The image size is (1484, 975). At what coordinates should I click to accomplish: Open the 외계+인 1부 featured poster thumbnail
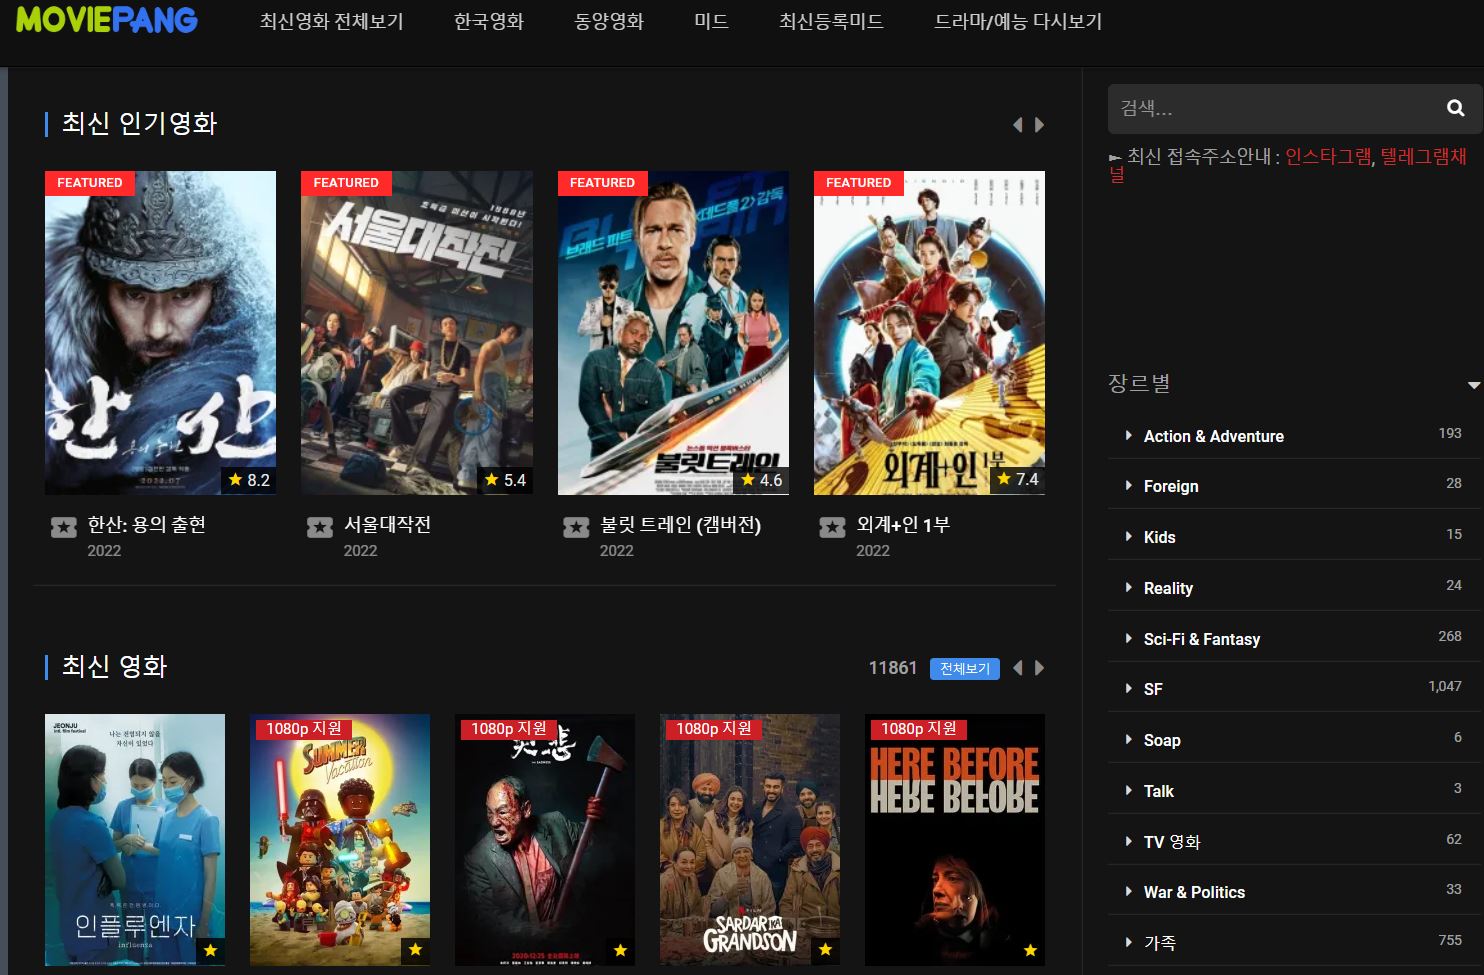929,333
